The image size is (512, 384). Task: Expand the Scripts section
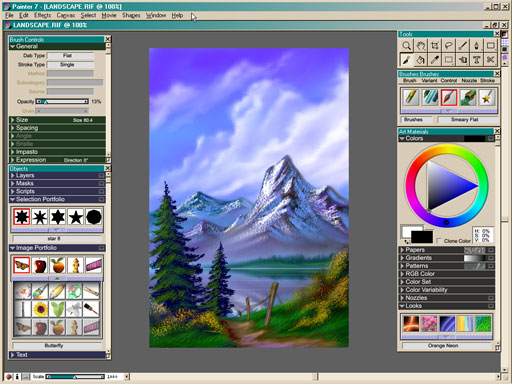tap(13, 191)
